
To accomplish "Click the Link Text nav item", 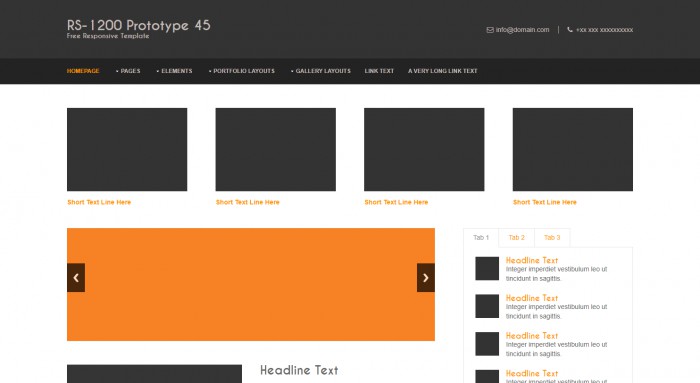I will click(x=379, y=71).
